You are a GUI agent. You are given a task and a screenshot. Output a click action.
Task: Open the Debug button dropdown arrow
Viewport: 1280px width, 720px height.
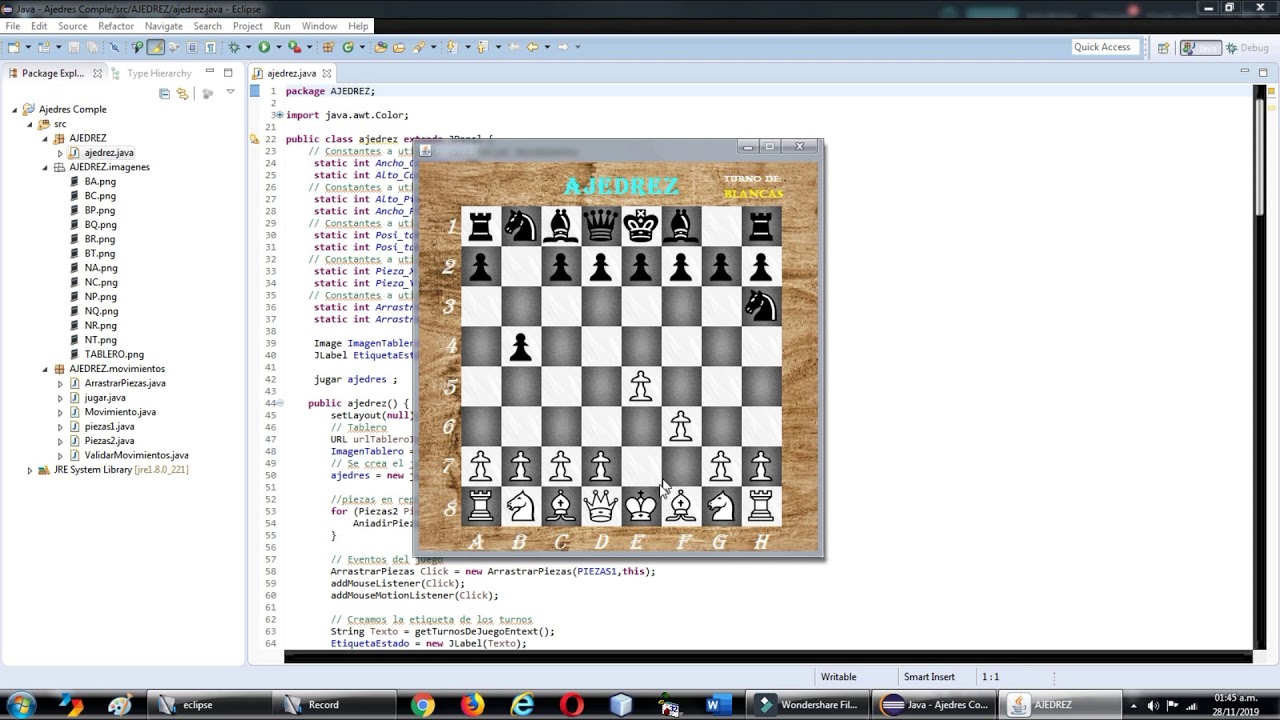point(248,47)
